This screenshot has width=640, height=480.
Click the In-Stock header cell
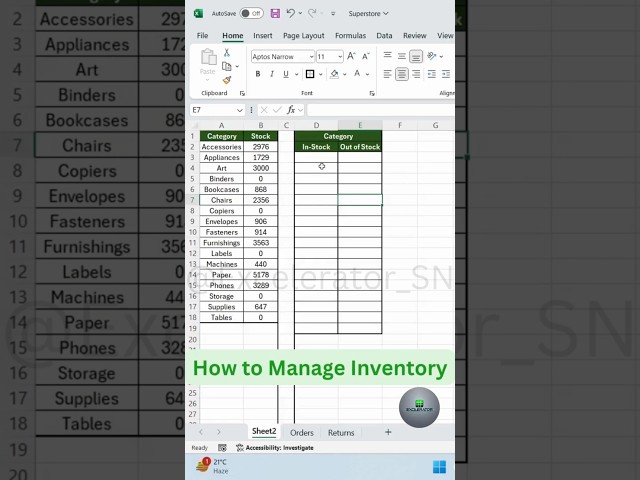316,147
